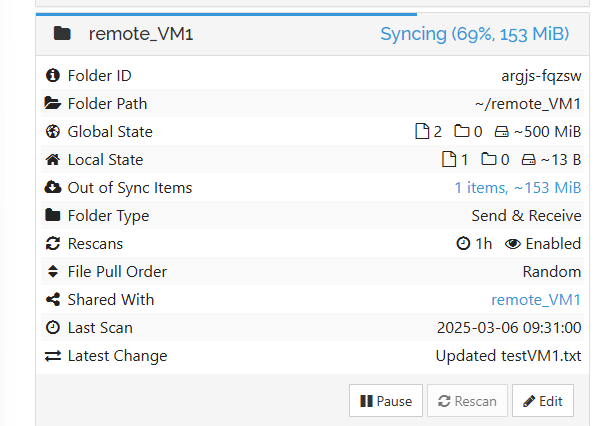Click the Syncing 69% status text

click(x=475, y=34)
